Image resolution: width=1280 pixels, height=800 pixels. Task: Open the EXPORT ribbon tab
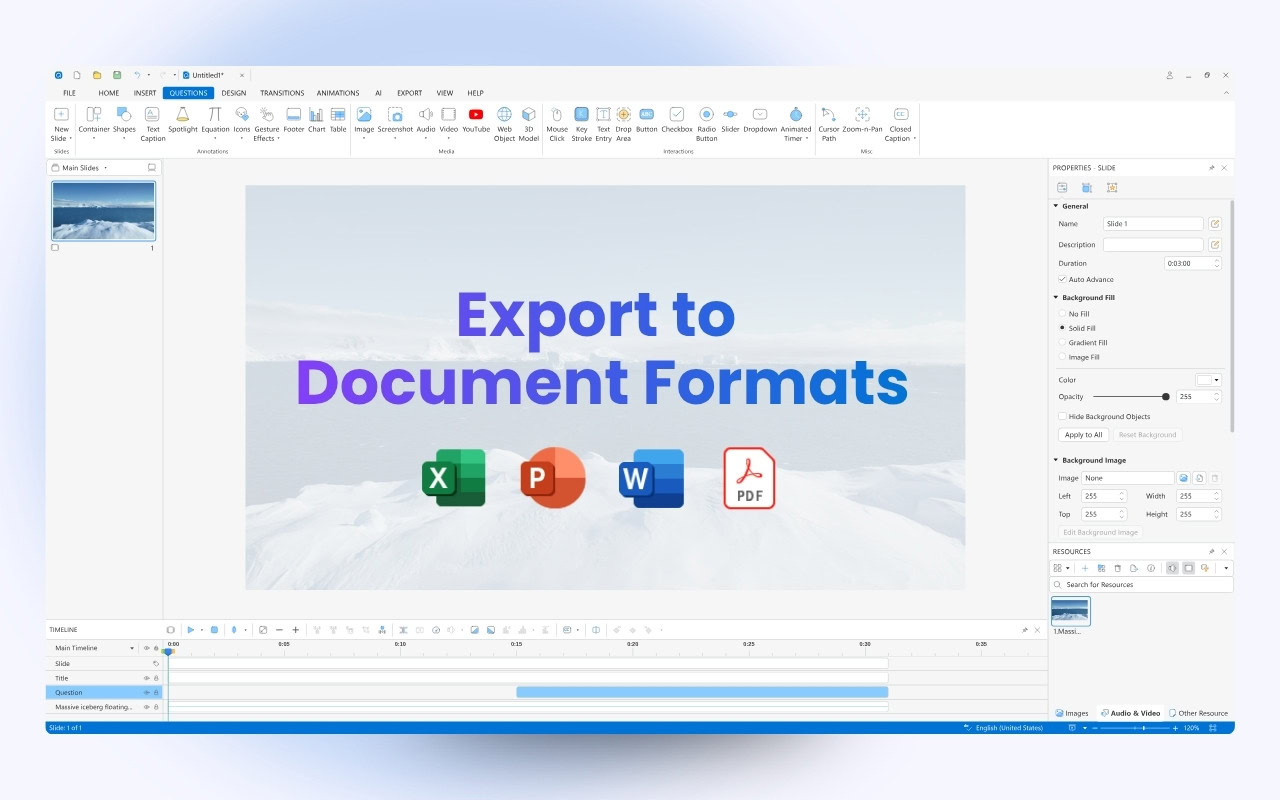click(x=409, y=92)
